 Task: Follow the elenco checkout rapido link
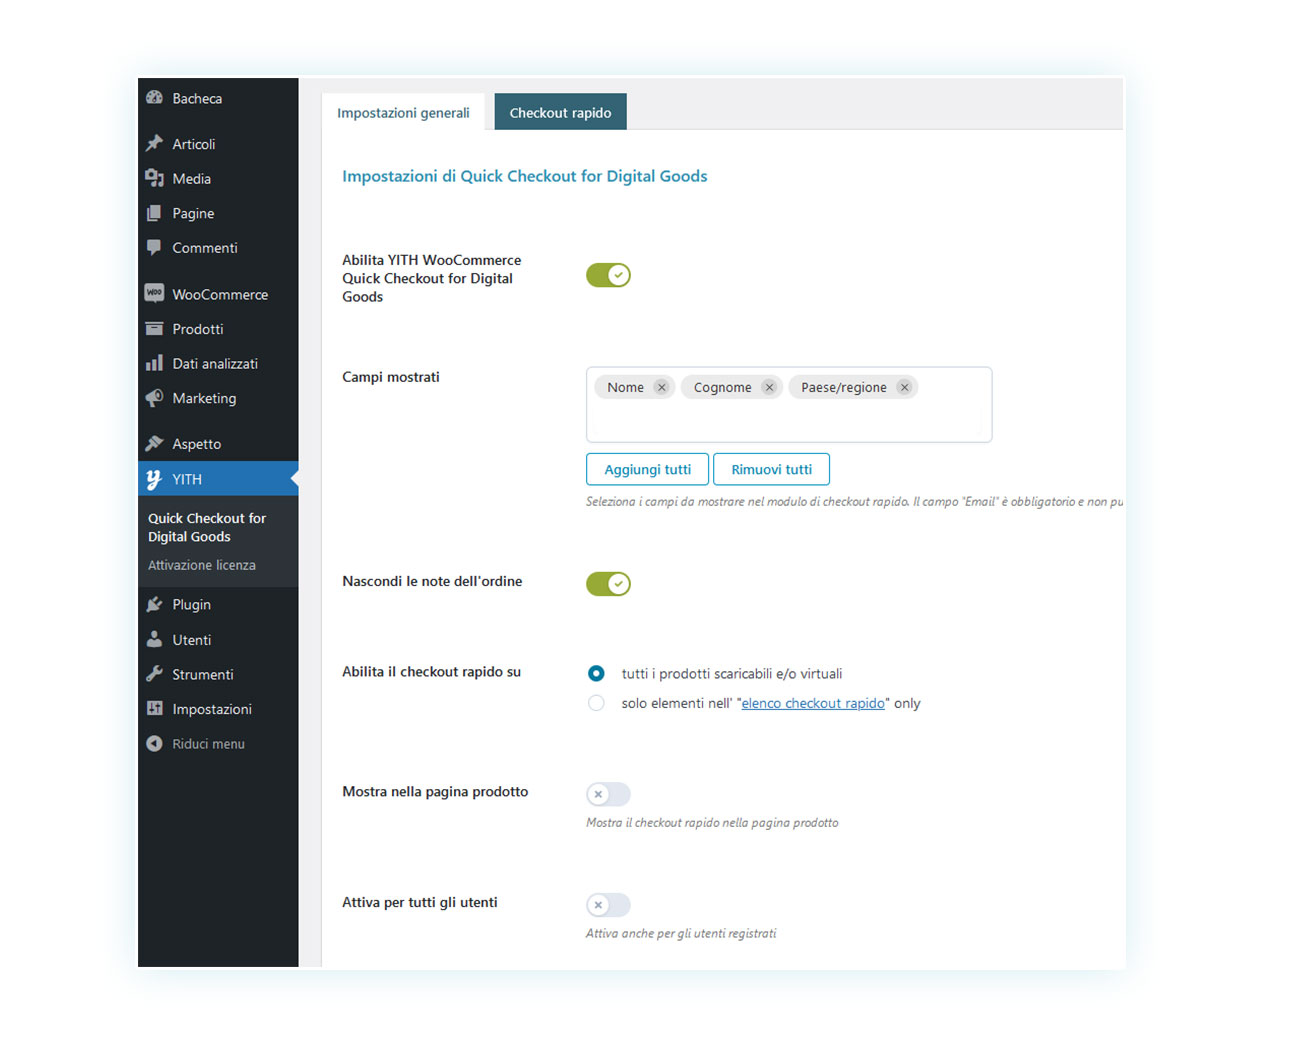[813, 703]
